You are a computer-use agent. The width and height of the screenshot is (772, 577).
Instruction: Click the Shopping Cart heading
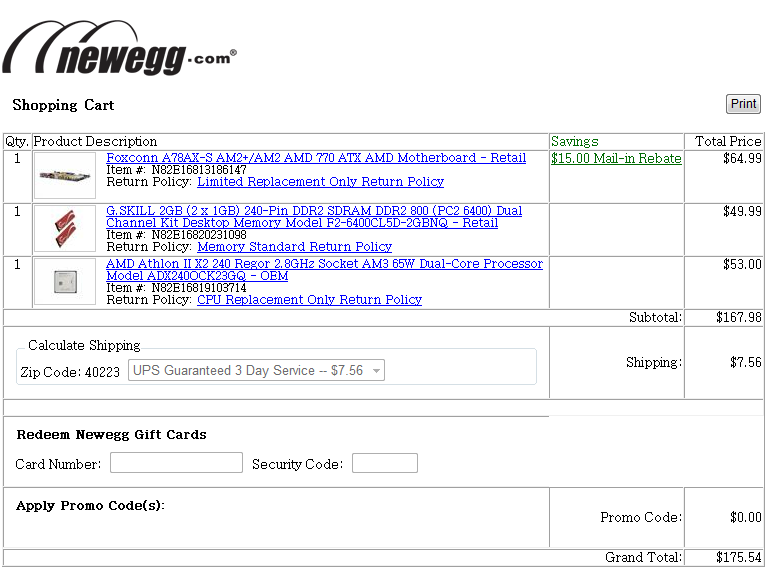[63, 105]
